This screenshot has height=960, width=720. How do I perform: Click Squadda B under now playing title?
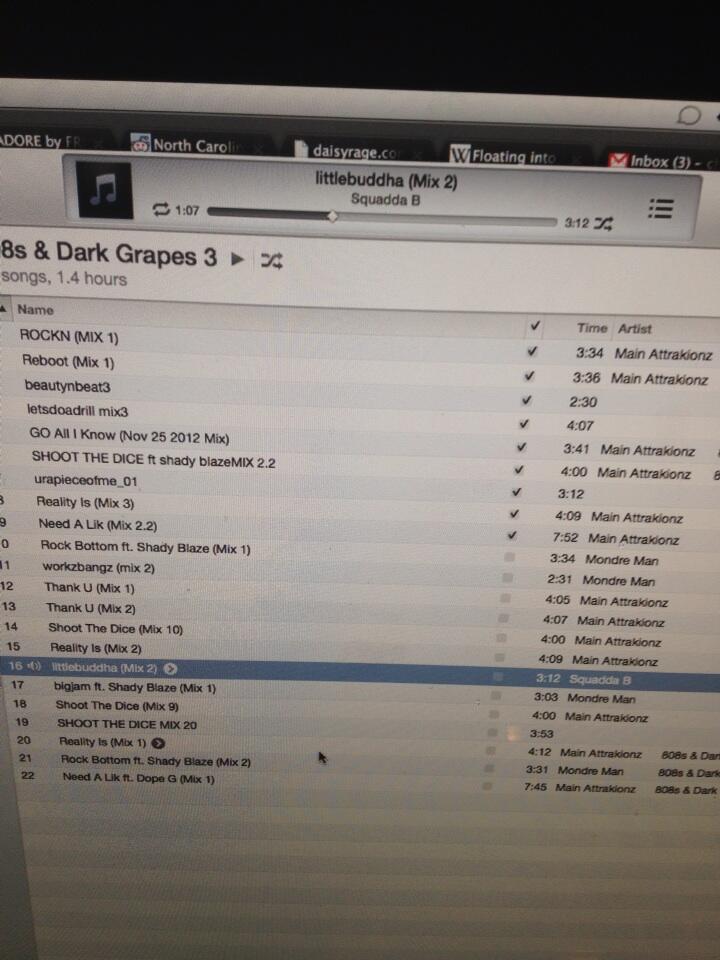click(386, 200)
